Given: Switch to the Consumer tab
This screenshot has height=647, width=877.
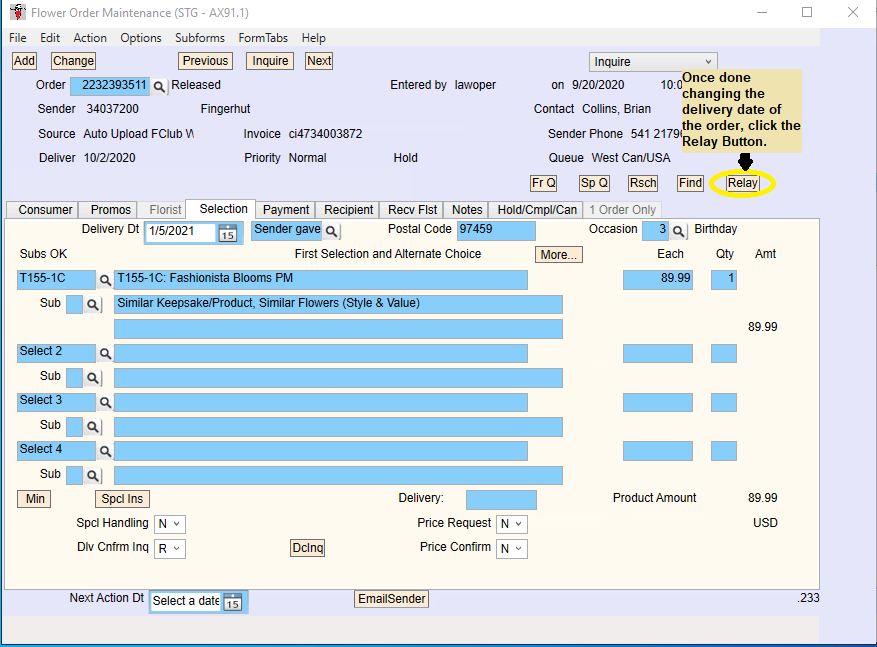Looking at the screenshot, I should click(x=43, y=210).
